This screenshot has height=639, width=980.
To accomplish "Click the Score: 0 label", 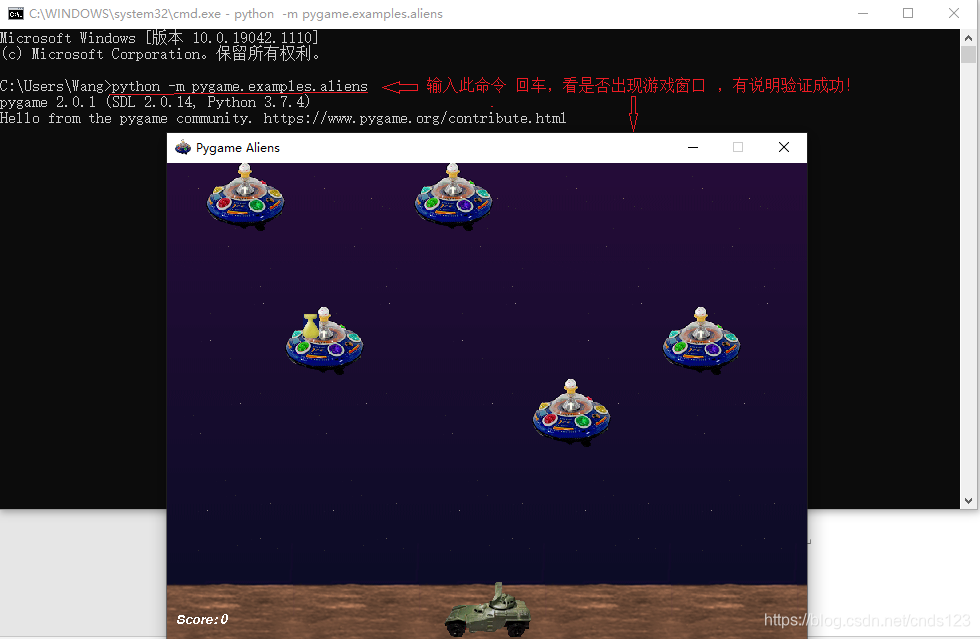I will pos(201,619).
